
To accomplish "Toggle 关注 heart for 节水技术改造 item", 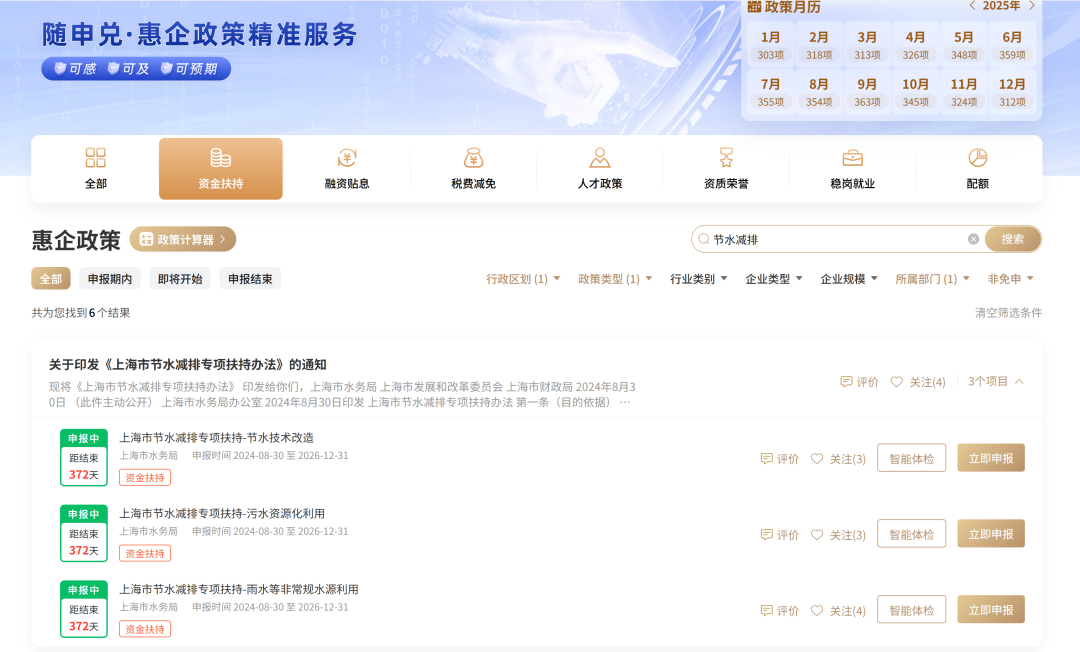I will (817, 459).
